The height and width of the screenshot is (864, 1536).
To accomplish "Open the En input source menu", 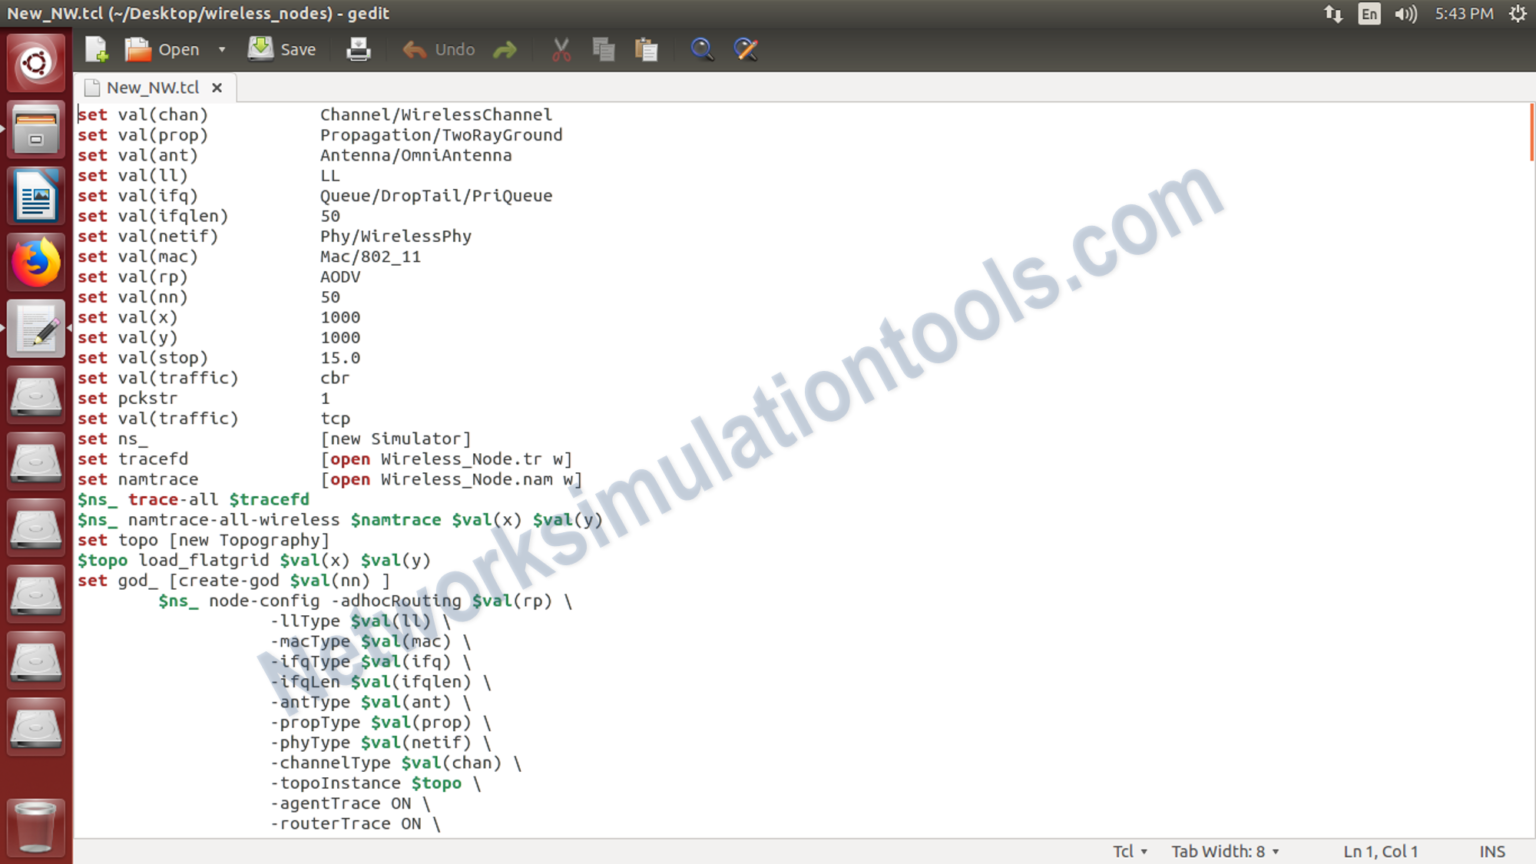I will point(1368,14).
